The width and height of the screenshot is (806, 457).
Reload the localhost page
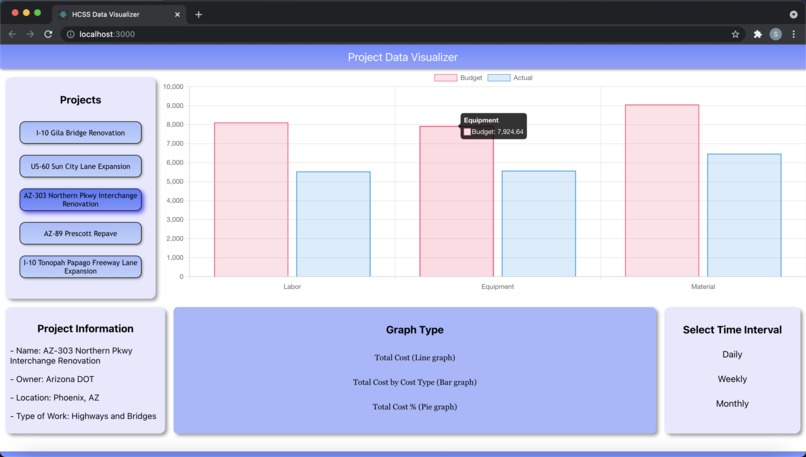(x=48, y=34)
